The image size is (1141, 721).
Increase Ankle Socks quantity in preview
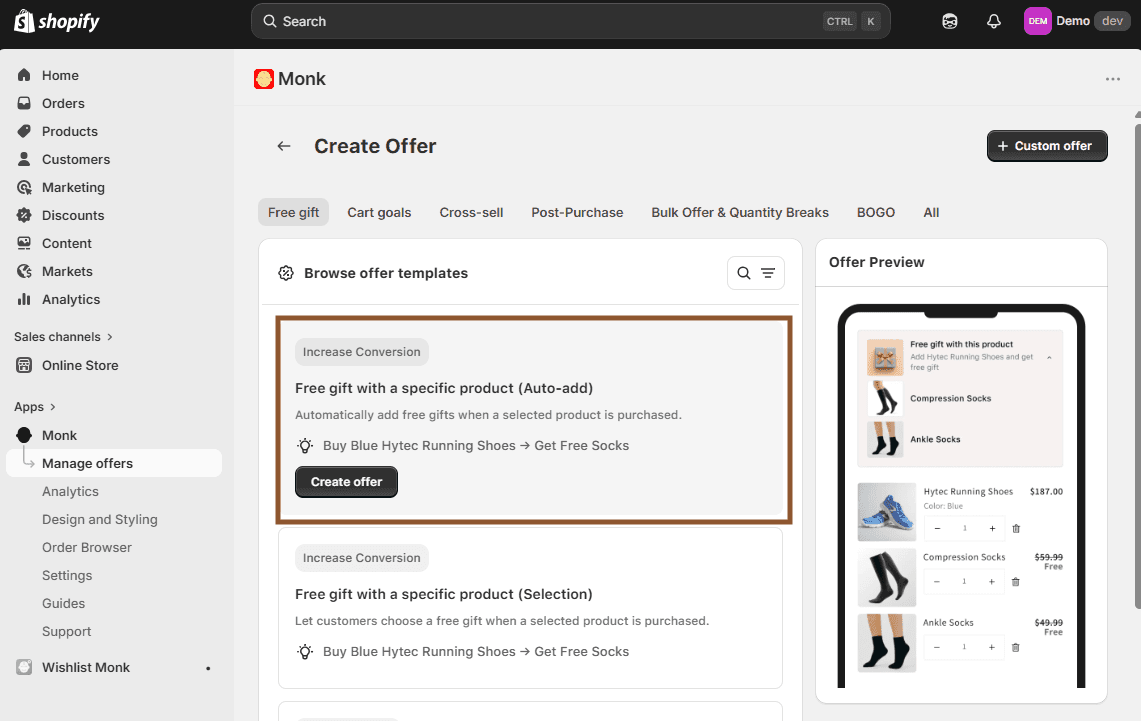991,647
